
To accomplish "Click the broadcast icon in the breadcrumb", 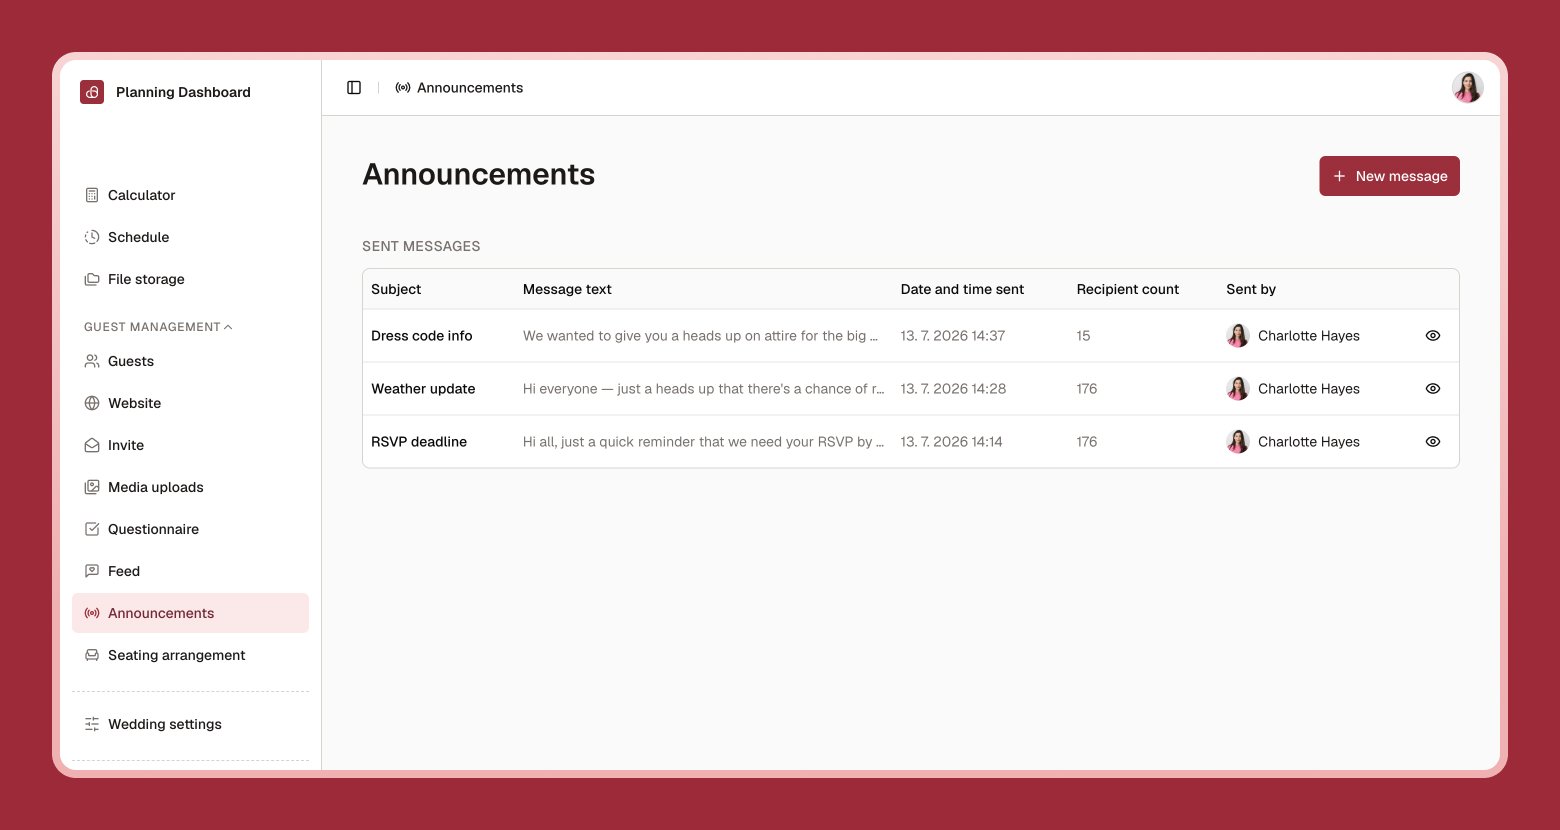I will (403, 88).
